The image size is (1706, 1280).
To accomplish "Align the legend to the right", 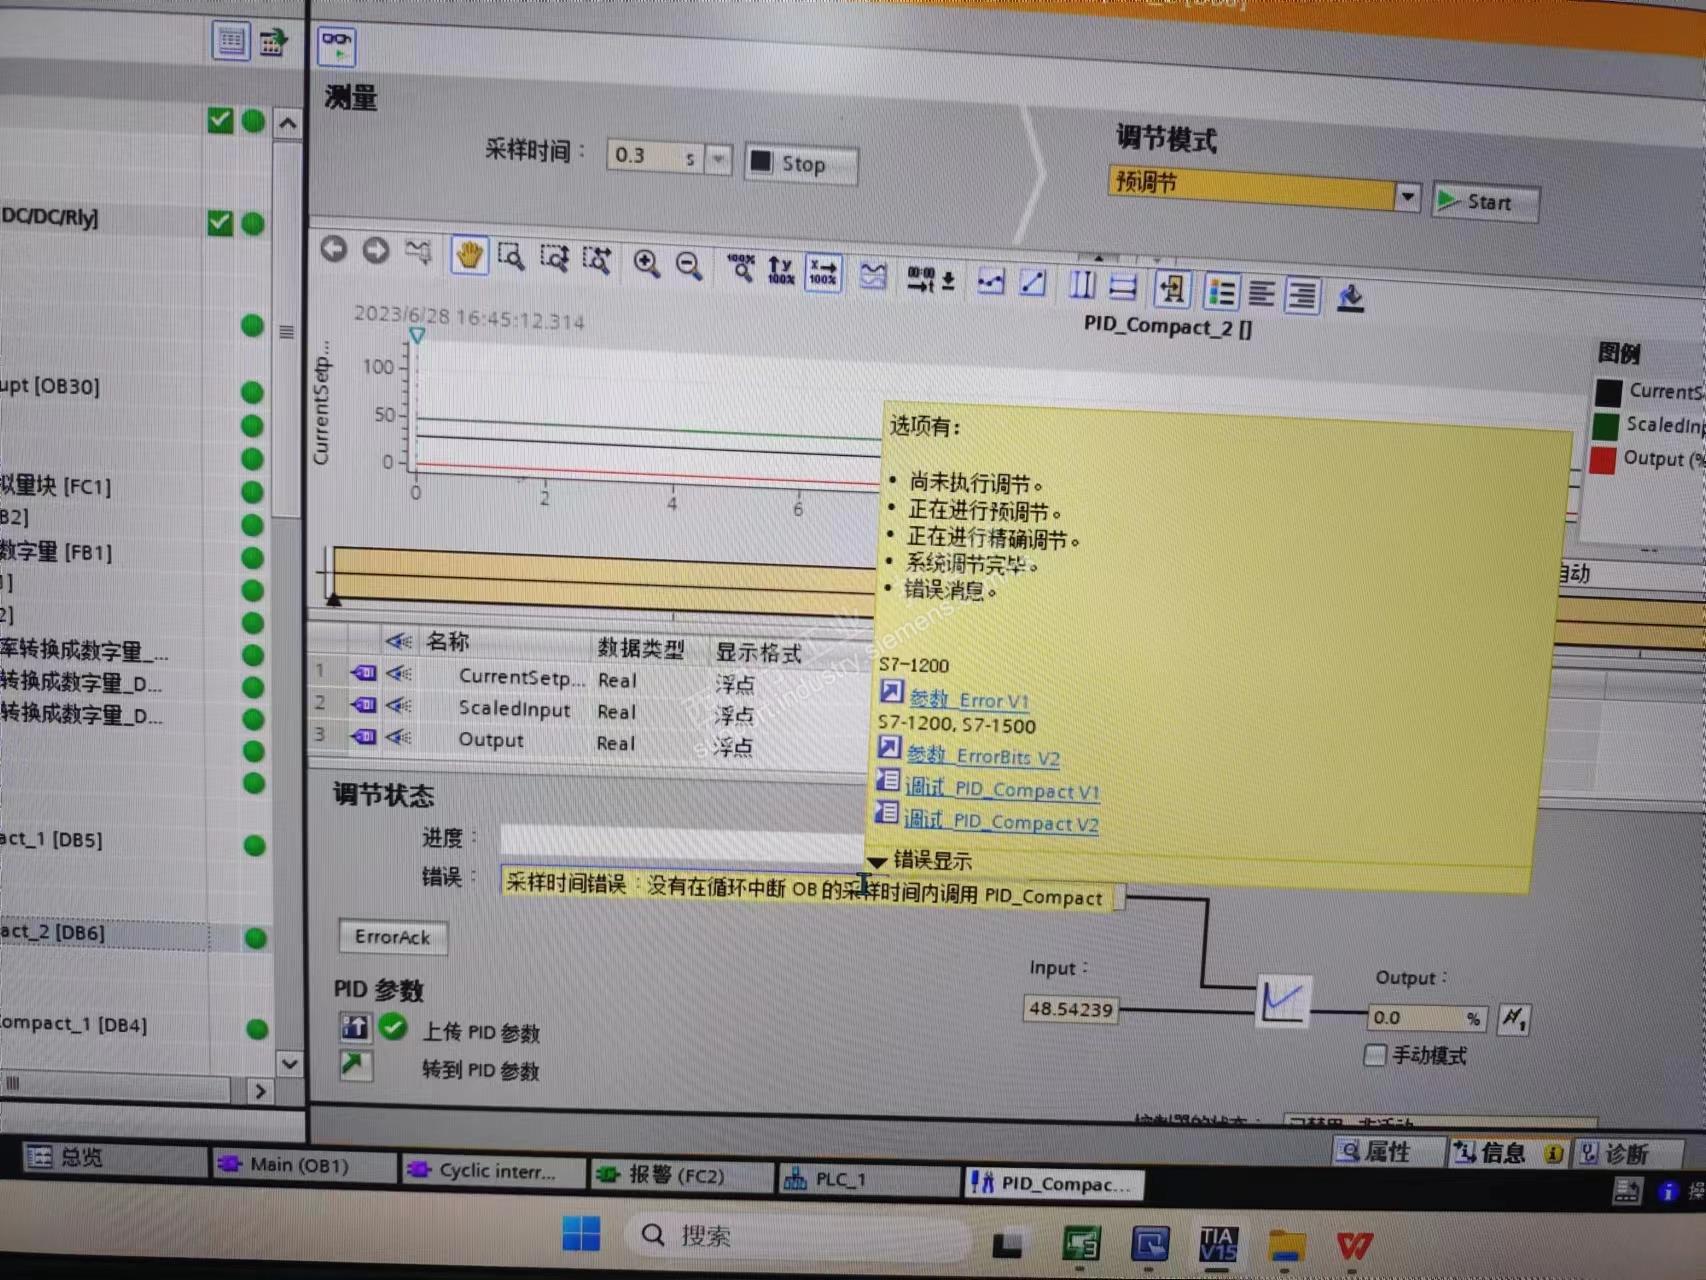I will (1302, 296).
